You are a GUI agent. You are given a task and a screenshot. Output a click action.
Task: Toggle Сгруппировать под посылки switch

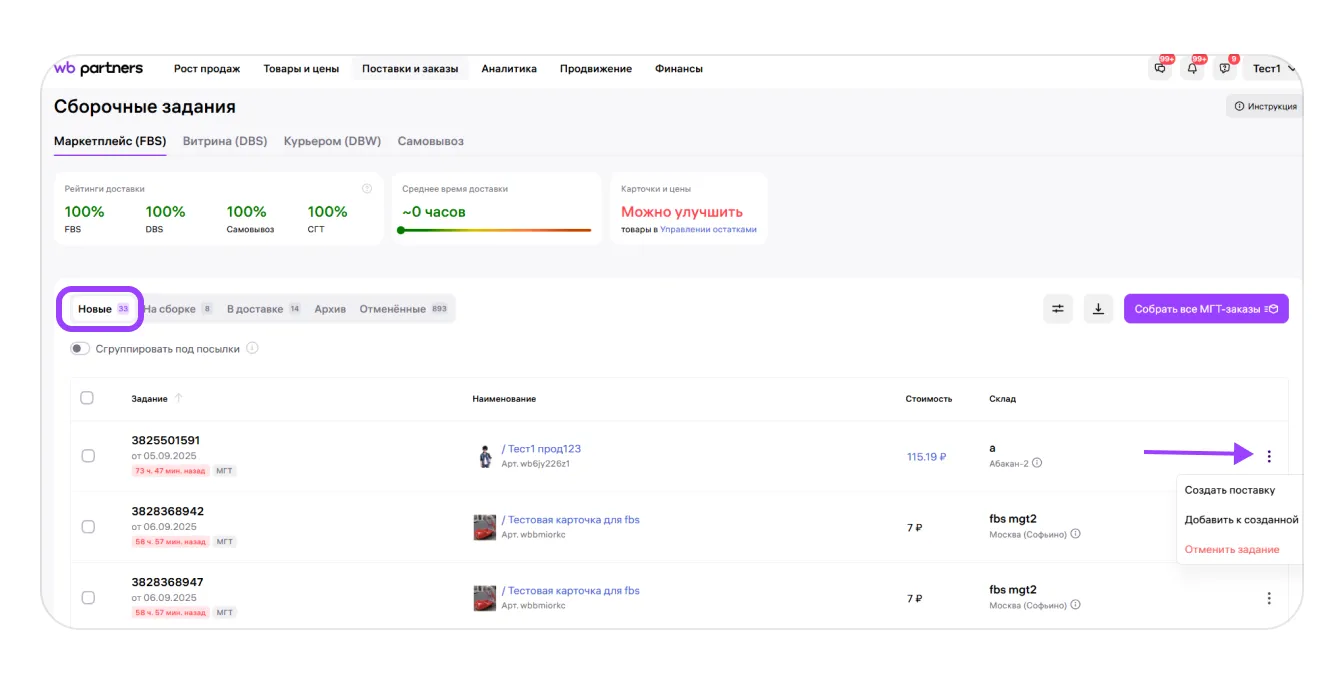point(80,349)
